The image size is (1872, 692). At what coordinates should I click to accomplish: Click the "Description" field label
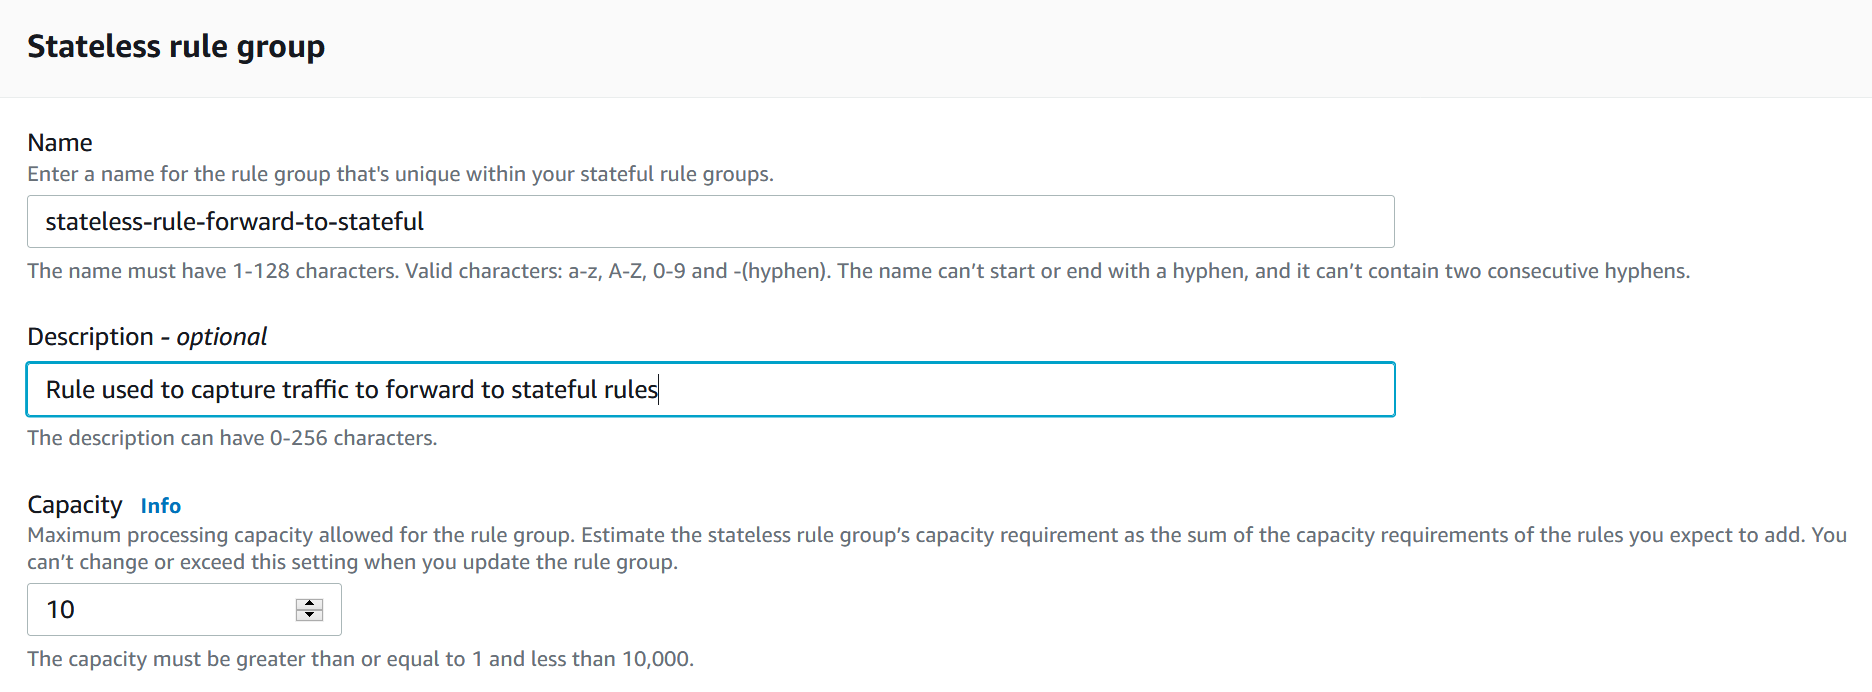[x=90, y=337]
